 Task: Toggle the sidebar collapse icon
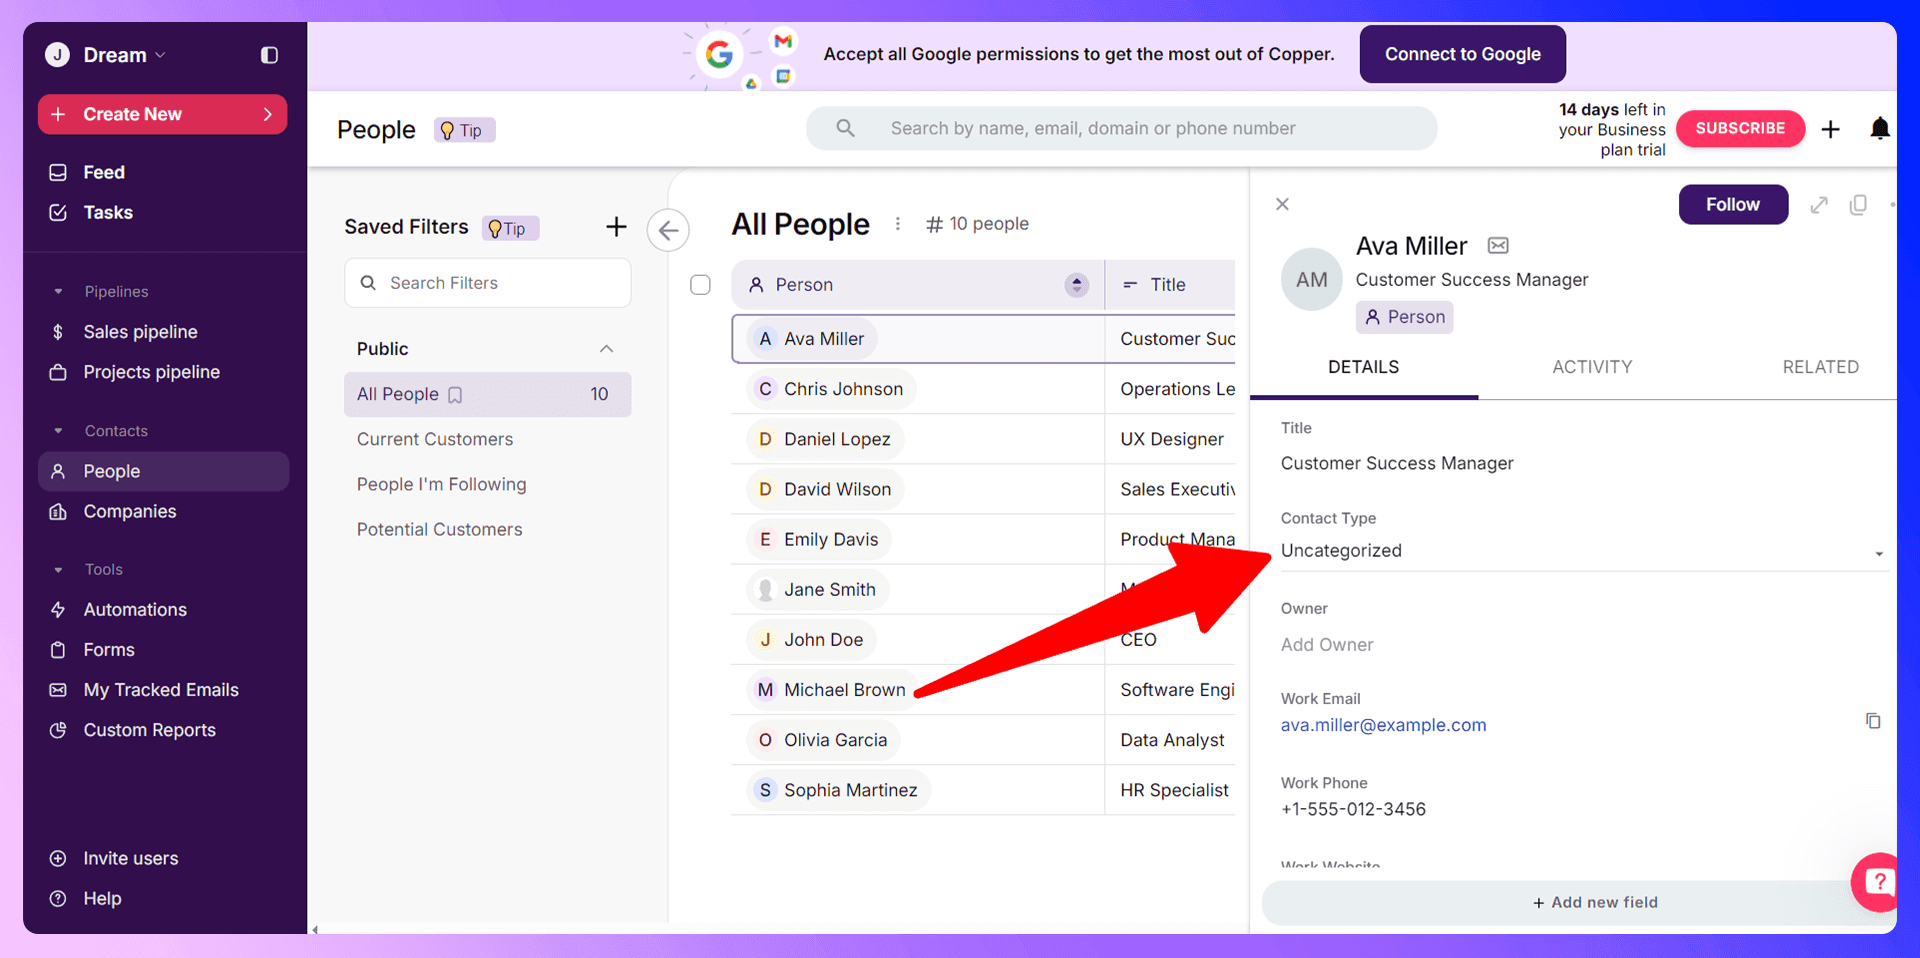click(269, 55)
